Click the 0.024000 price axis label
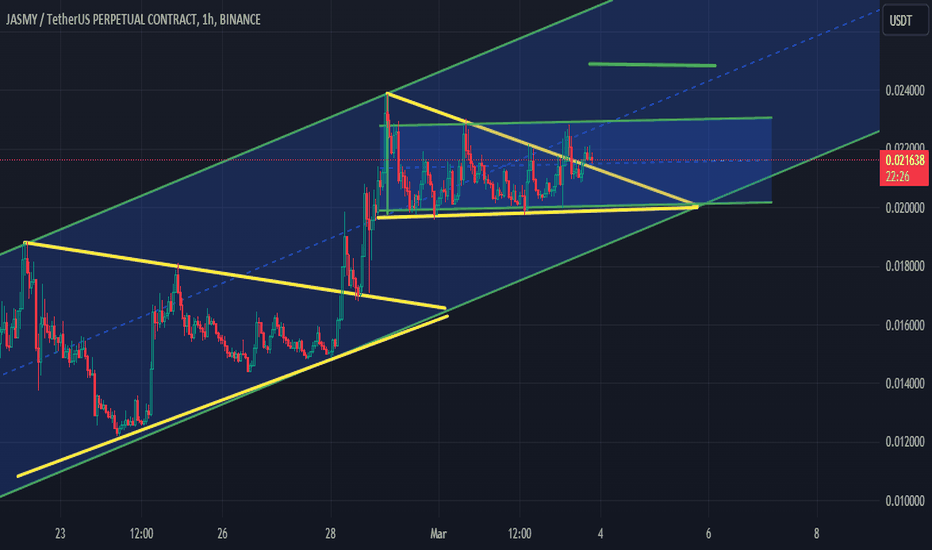Viewport: 932px width, 550px height. pyautogui.click(x=905, y=91)
